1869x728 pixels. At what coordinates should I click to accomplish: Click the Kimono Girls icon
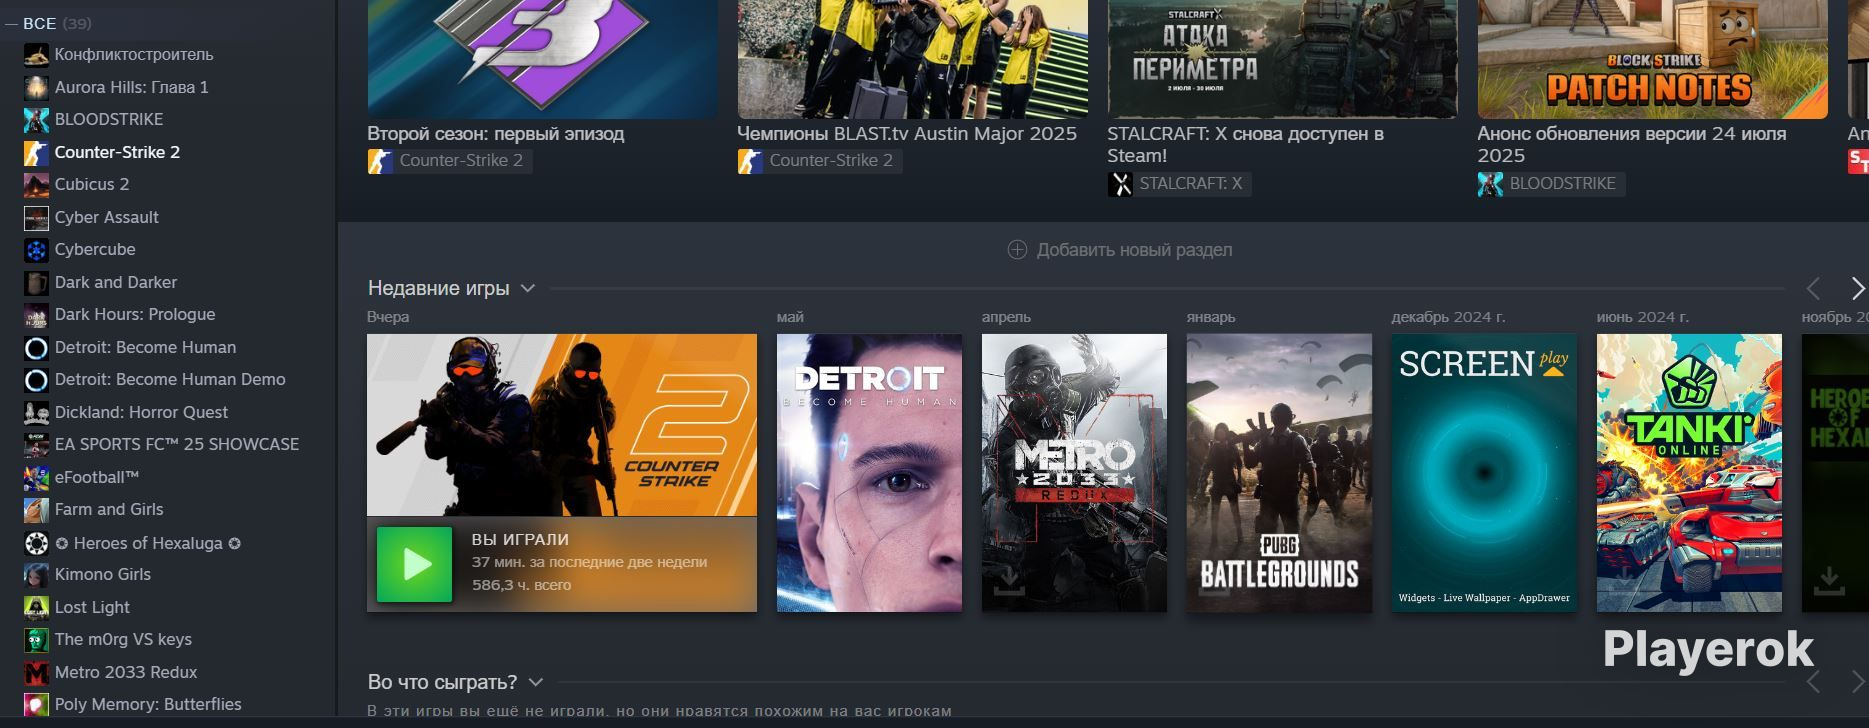pos(36,575)
